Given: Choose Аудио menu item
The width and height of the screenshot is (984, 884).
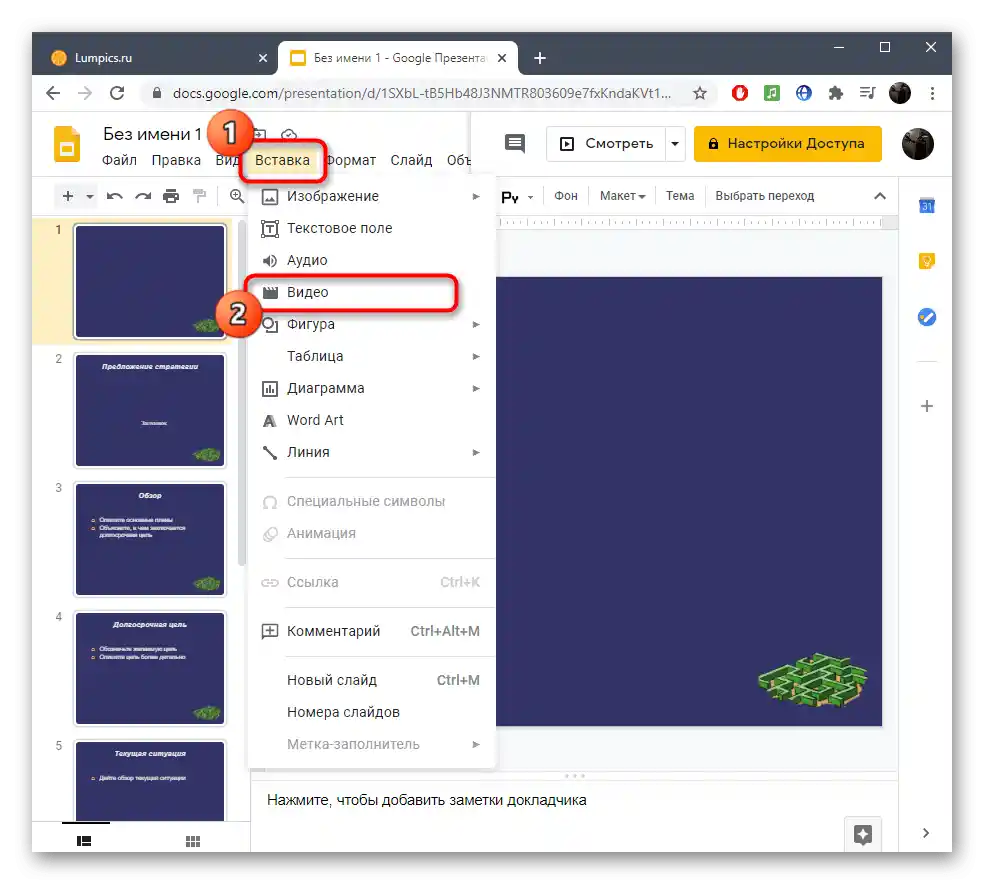Looking at the screenshot, I should (372, 260).
